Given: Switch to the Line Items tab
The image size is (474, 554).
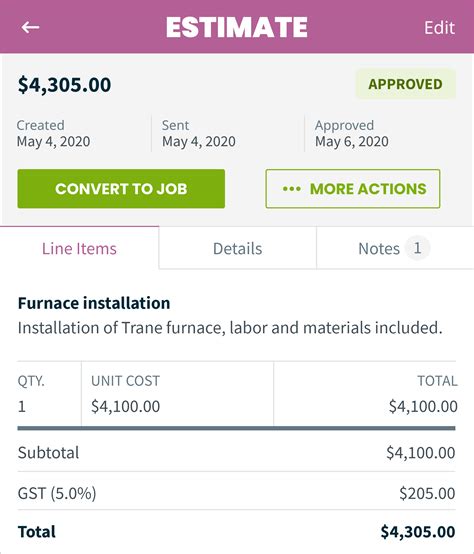Looking at the screenshot, I should click(x=79, y=248).
